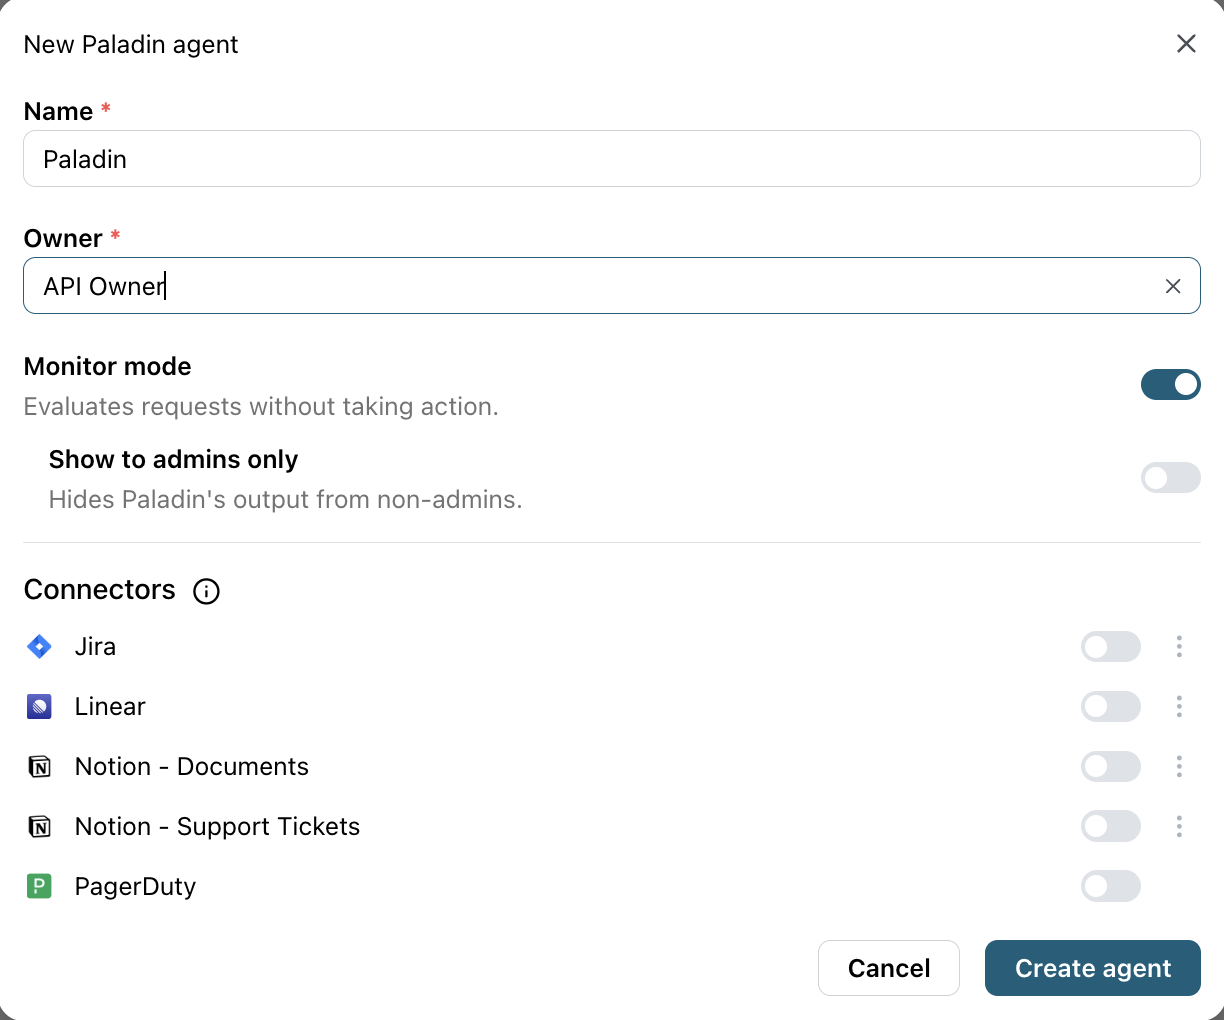The image size is (1224, 1020).
Task: Turn off Monitor mode toggle
Action: [x=1171, y=384]
